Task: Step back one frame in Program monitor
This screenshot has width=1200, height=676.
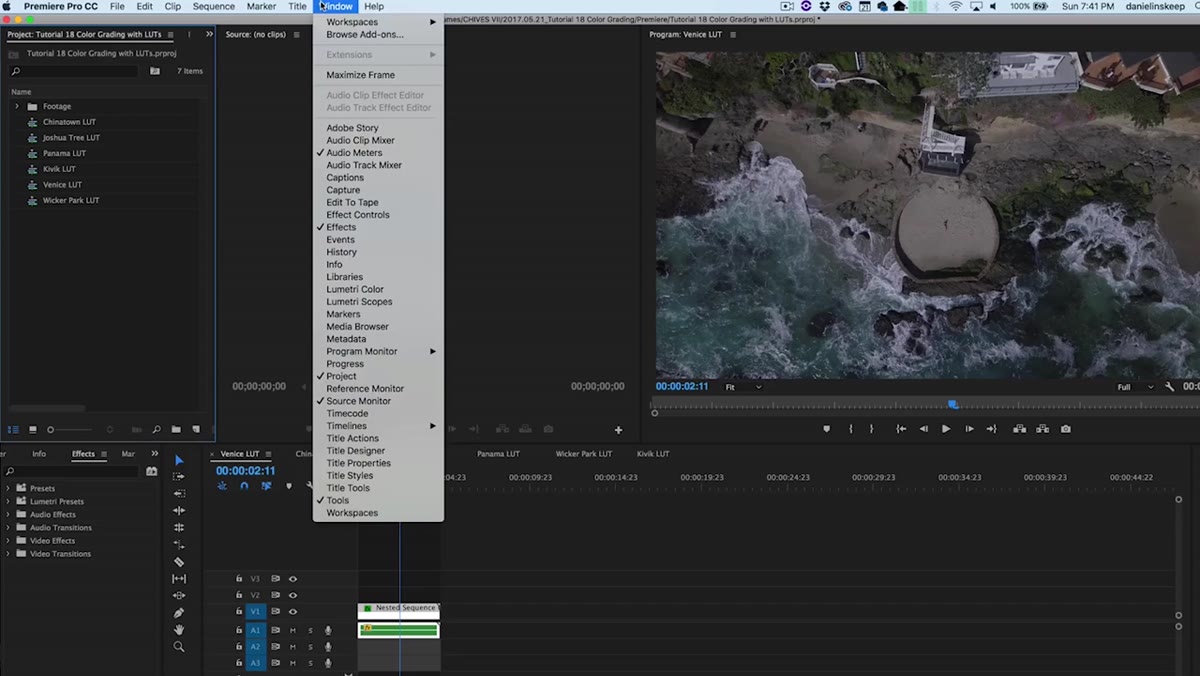Action: click(923, 429)
